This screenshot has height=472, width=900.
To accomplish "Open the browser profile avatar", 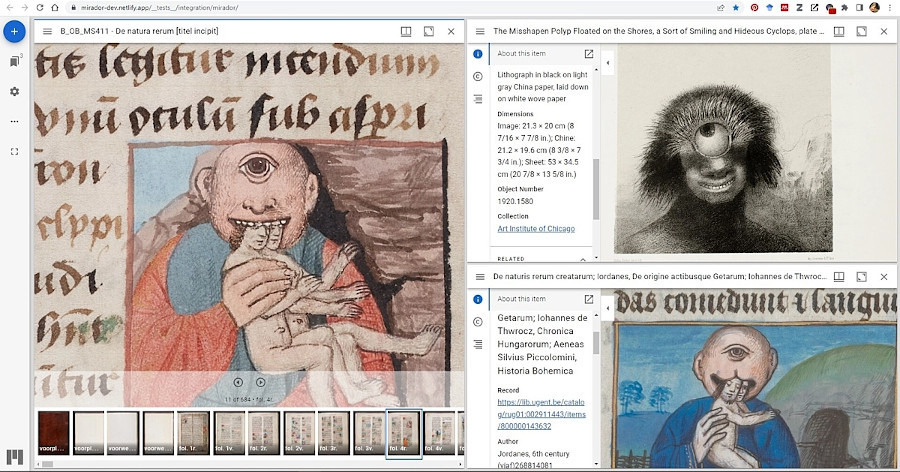I will 874,7.
